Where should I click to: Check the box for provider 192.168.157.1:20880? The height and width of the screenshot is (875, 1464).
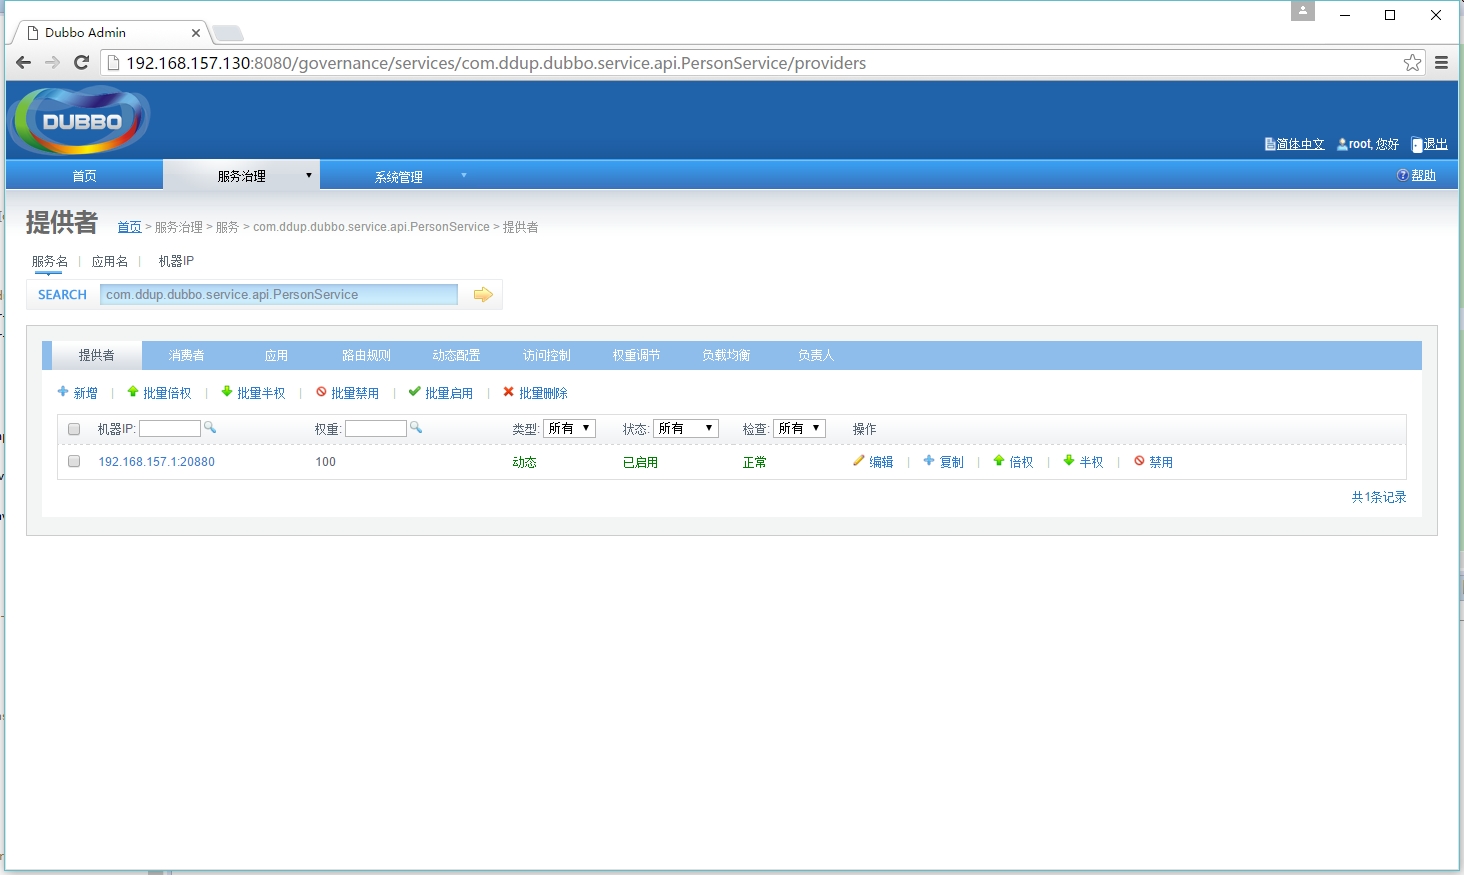[x=74, y=462]
